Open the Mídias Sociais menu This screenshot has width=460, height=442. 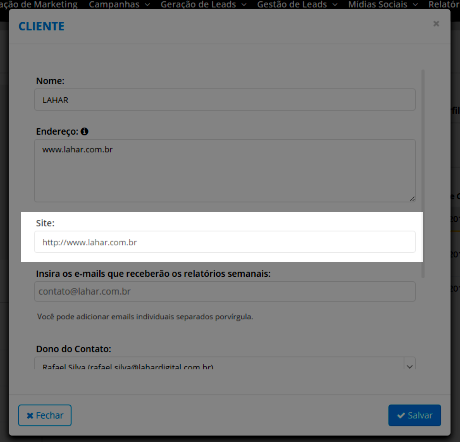pos(383,4)
